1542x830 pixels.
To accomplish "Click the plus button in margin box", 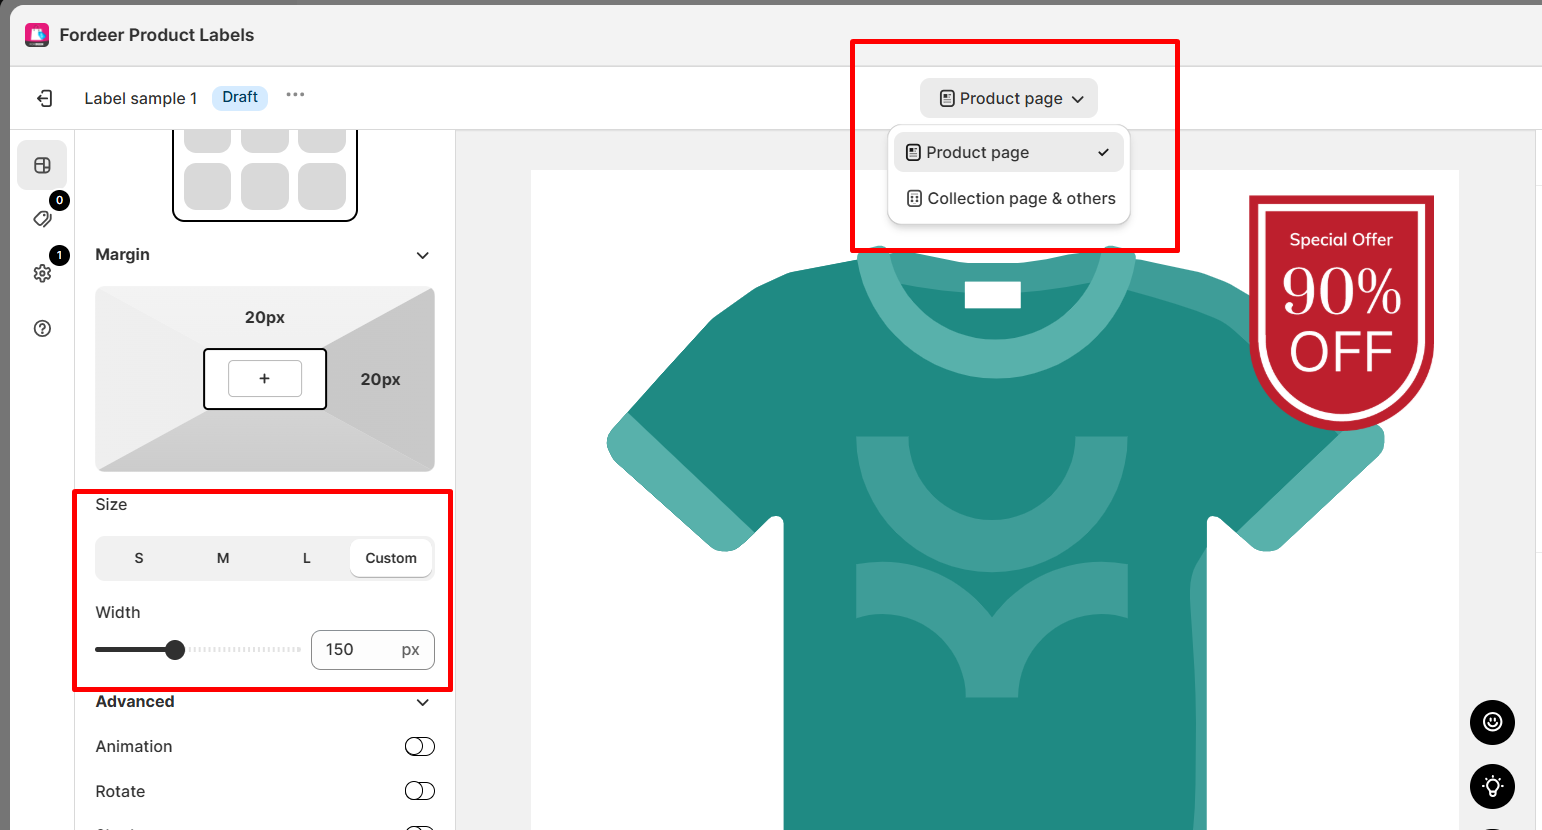I will [x=265, y=379].
